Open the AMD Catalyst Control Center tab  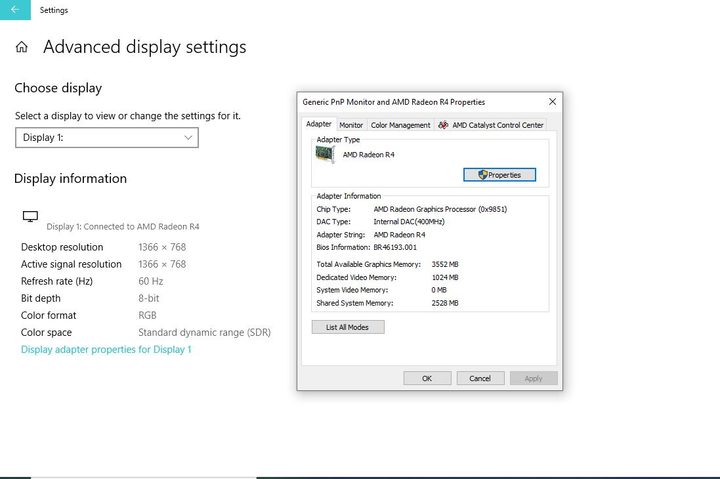pos(490,125)
